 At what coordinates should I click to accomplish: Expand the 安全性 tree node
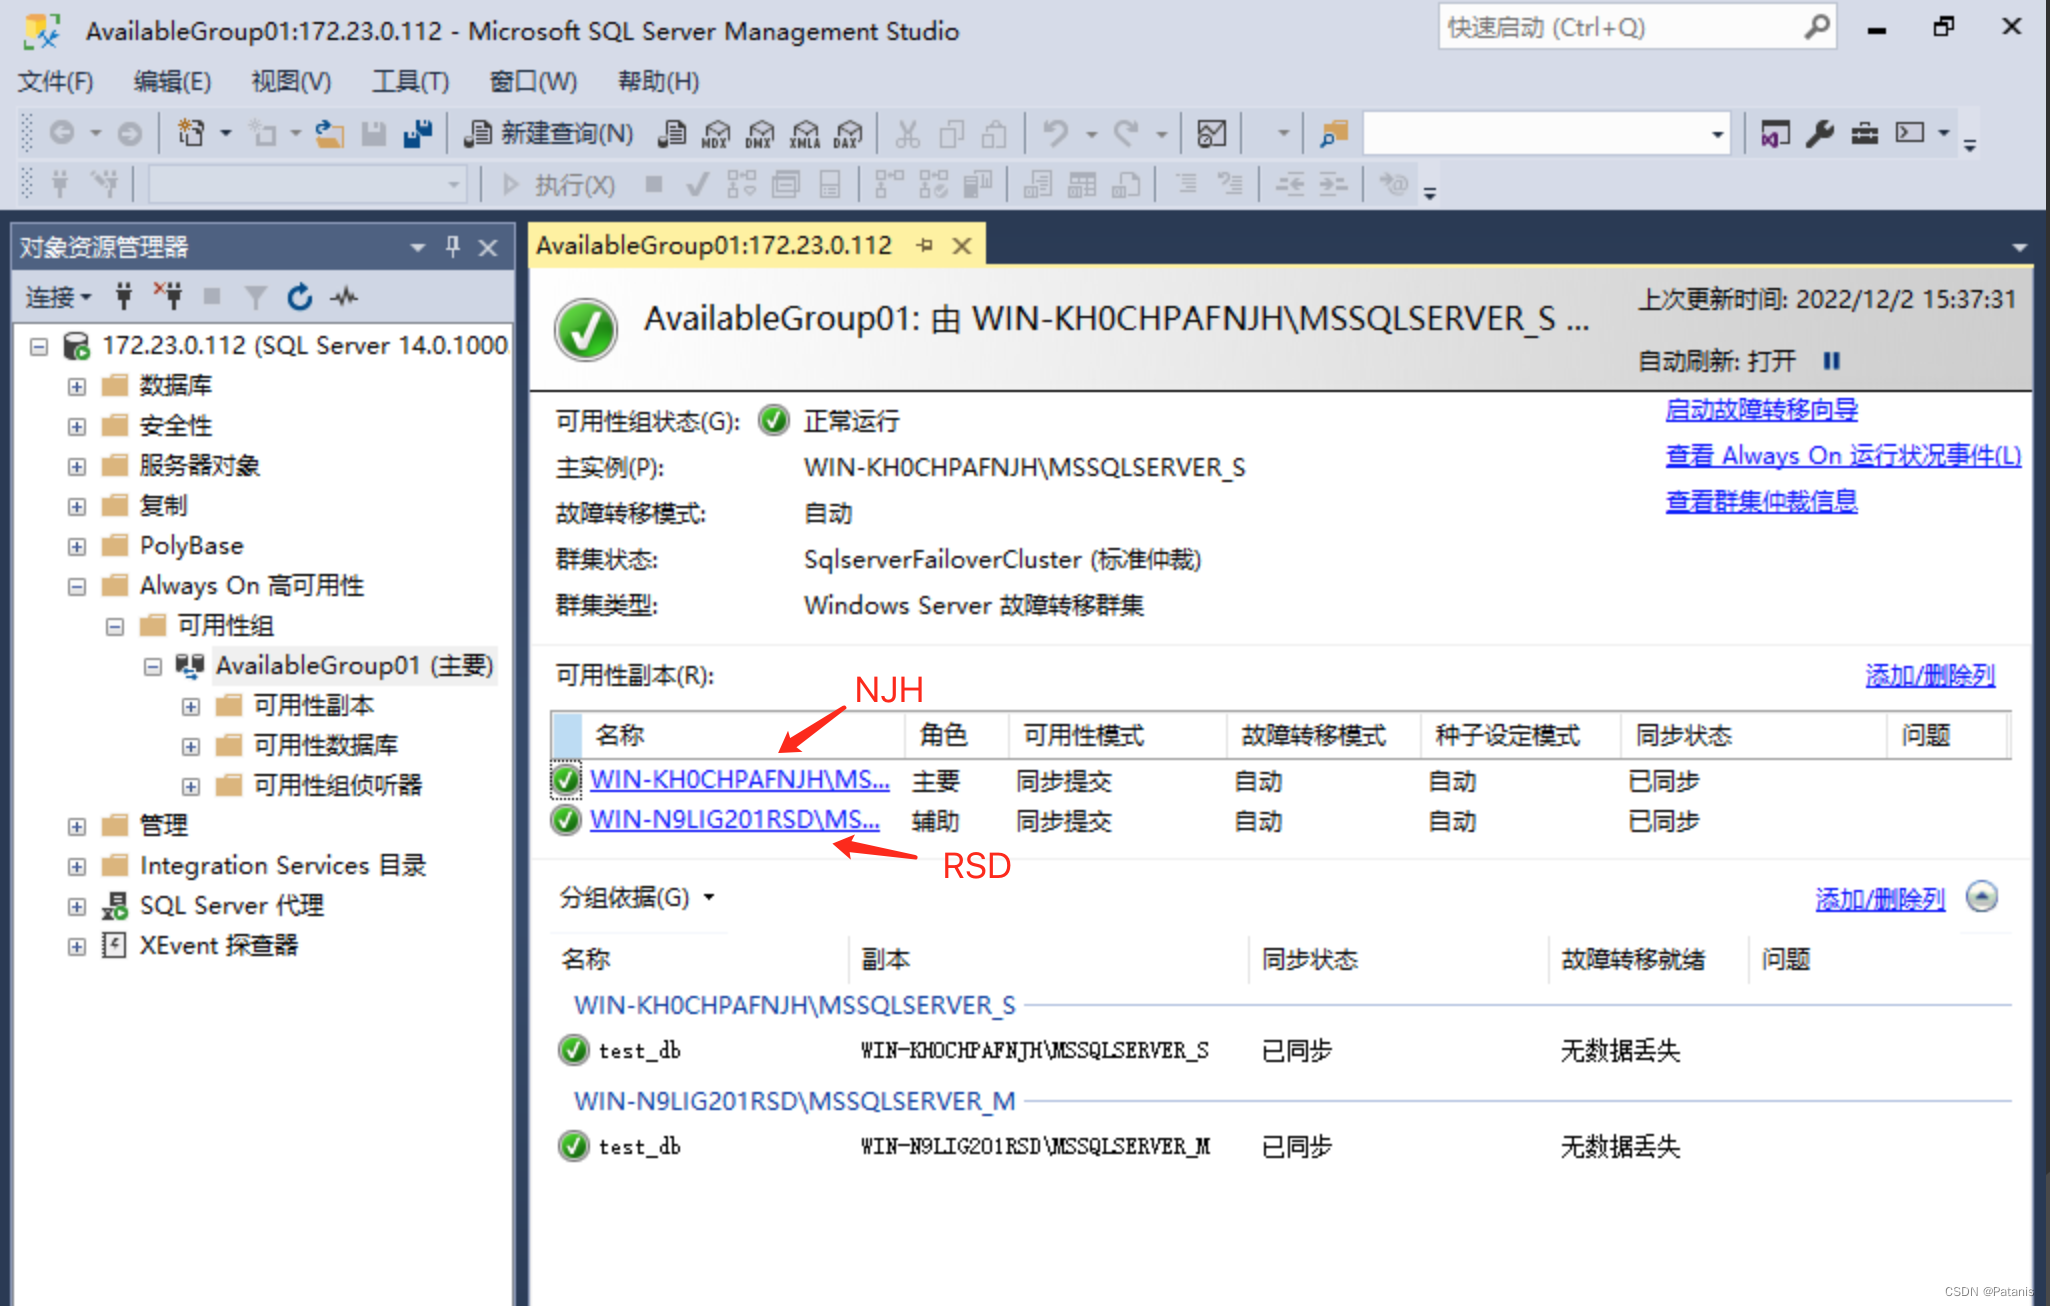point(77,426)
